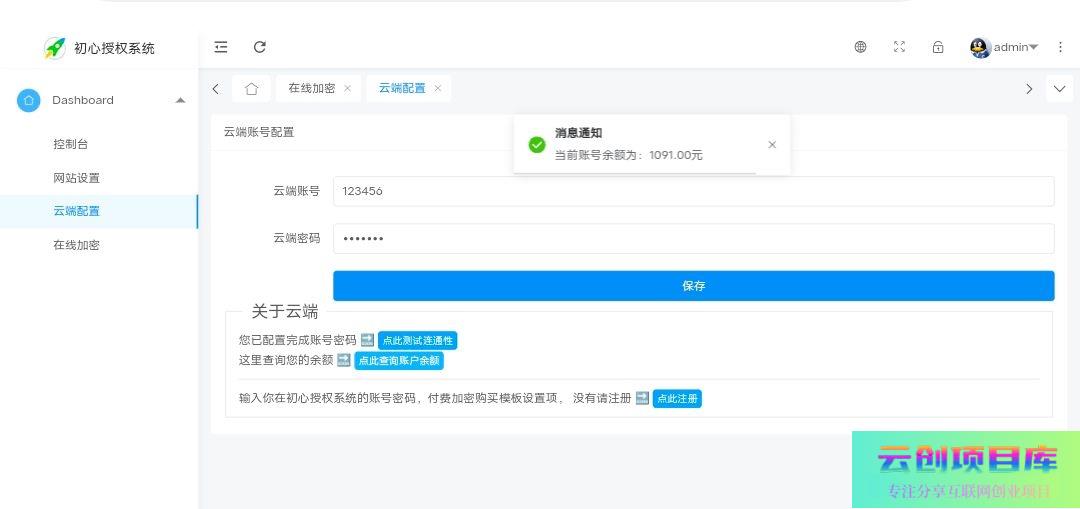
Task: Dismiss the 消息通知 notification
Action: pyautogui.click(x=772, y=145)
